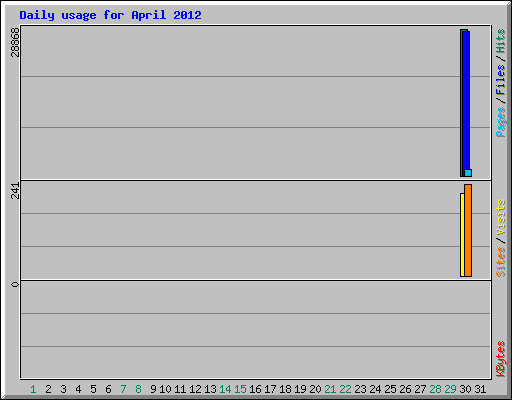Click day label 26 on x-axis

[x=405, y=389]
